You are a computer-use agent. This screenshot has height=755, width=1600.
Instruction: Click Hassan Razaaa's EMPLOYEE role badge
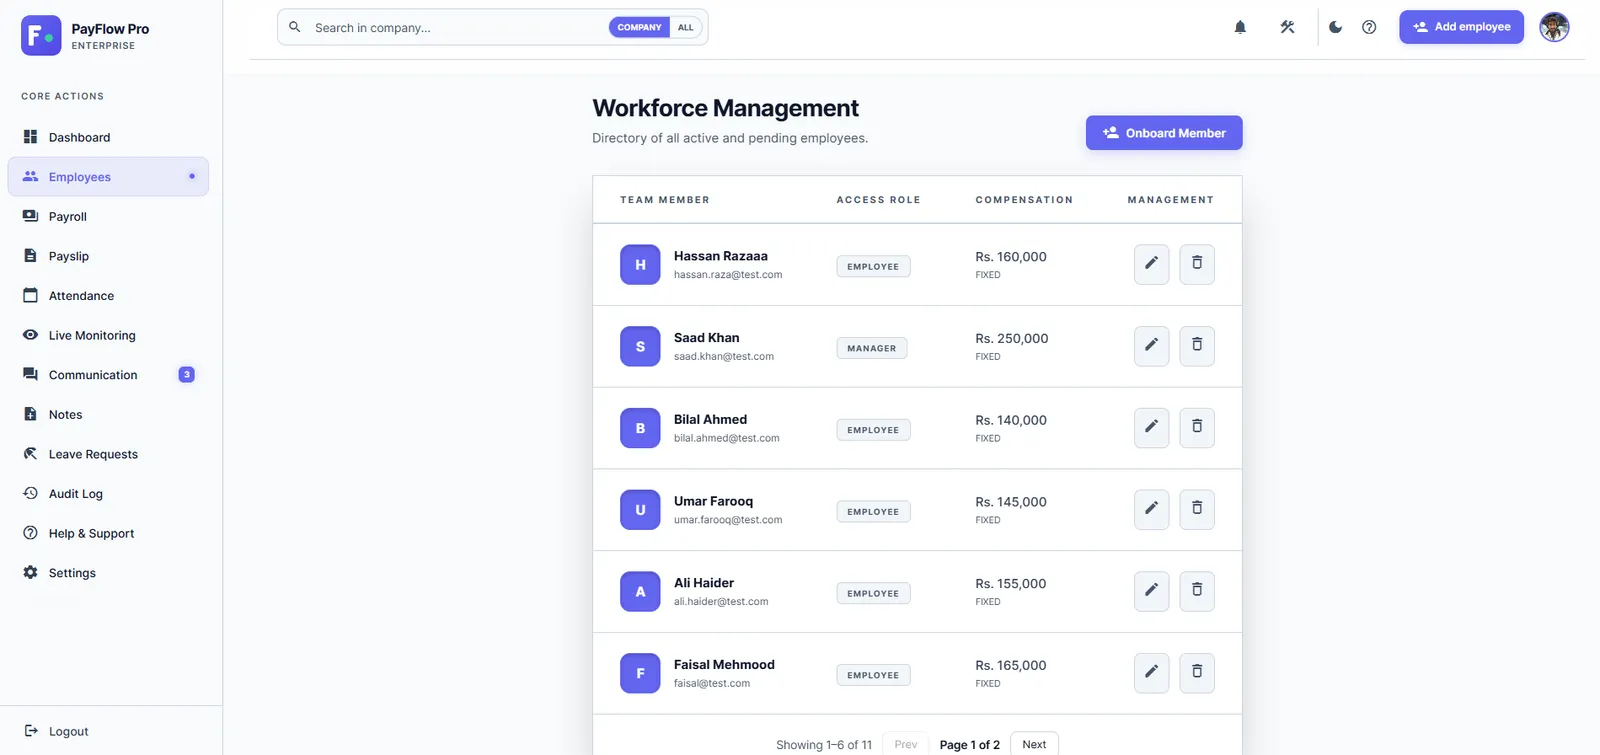coord(873,266)
